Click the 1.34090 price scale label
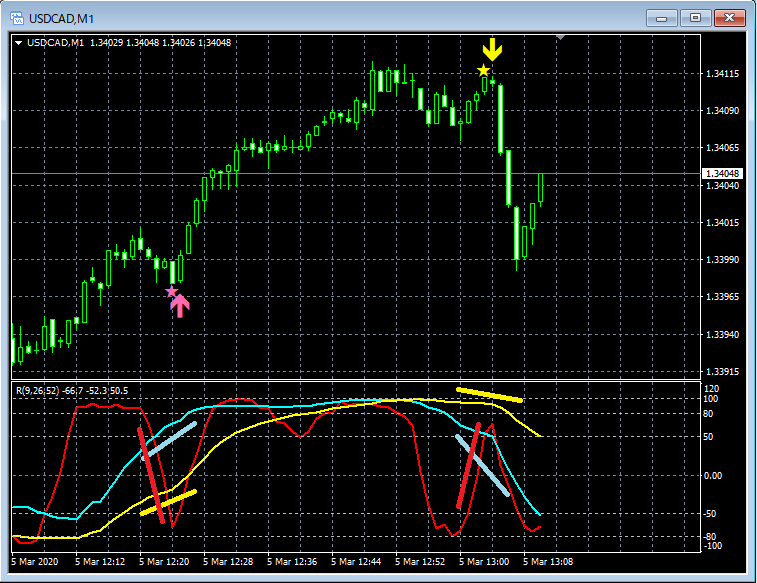This screenshot has width=757, height=583. [722, 111]
